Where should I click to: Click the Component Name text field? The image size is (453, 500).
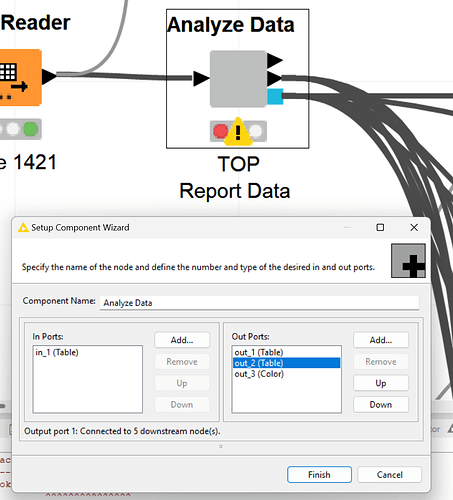pos(259,303)
